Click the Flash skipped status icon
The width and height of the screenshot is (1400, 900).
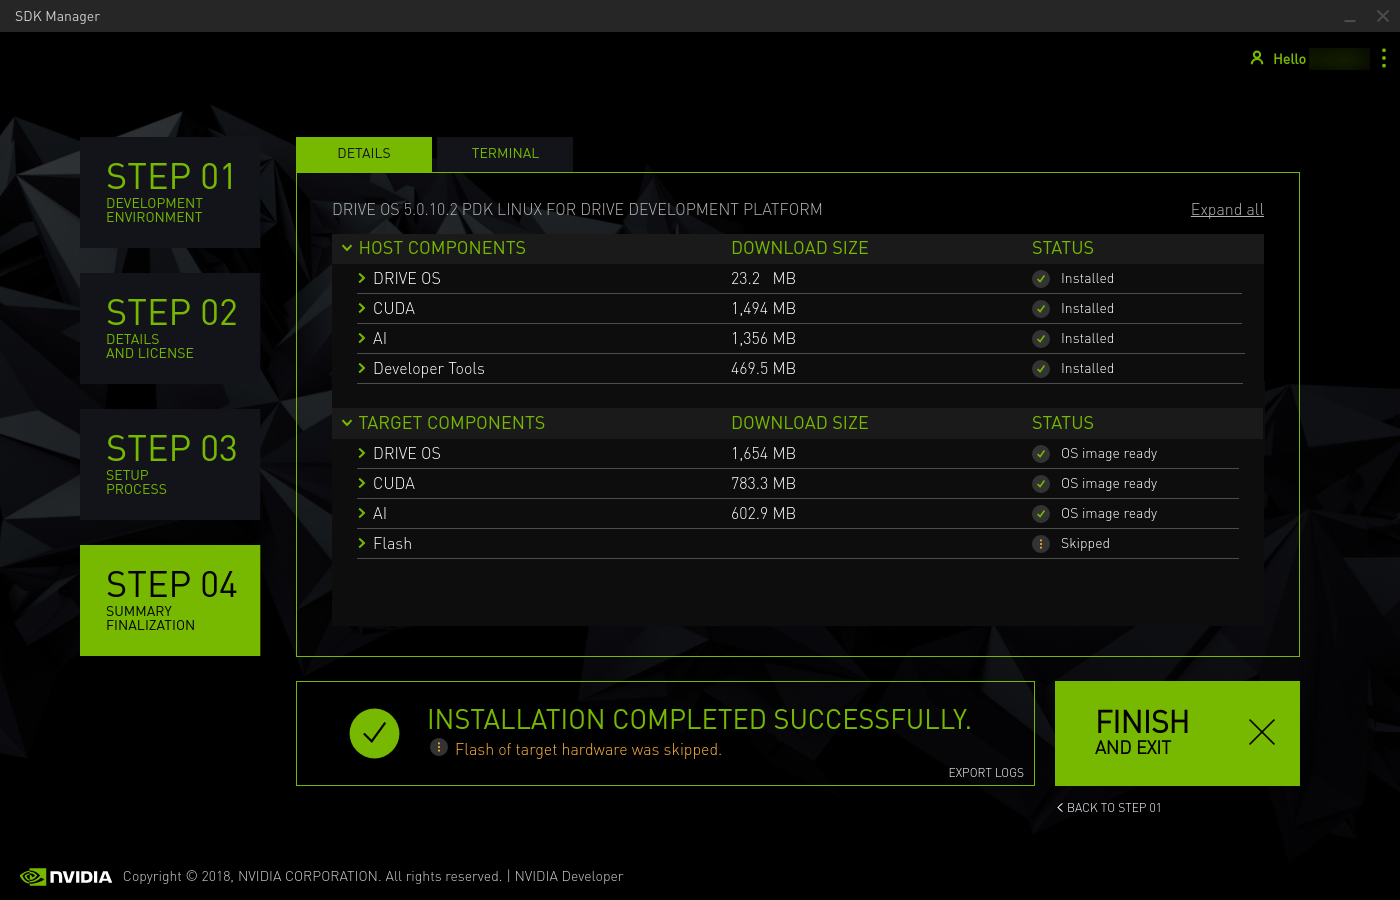point(1041,544)
